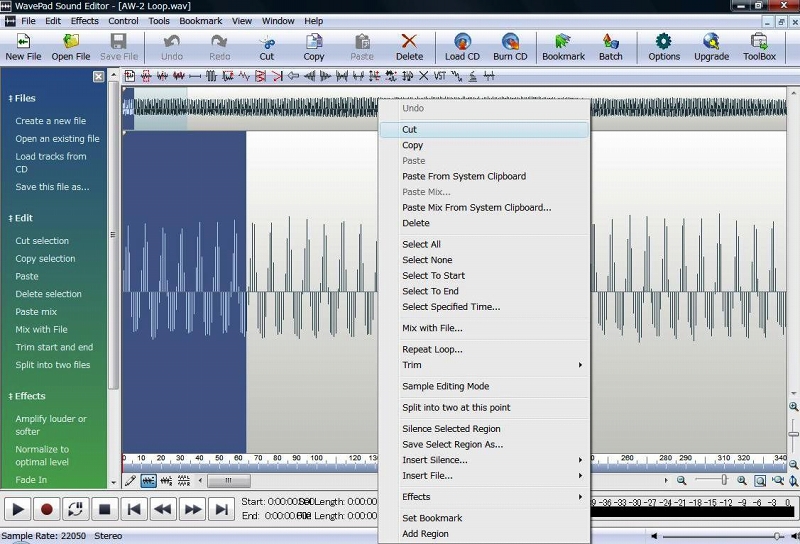This screenshot has width=800, height=544.
Task: Open the Batch converter icon
Action: 610,41
